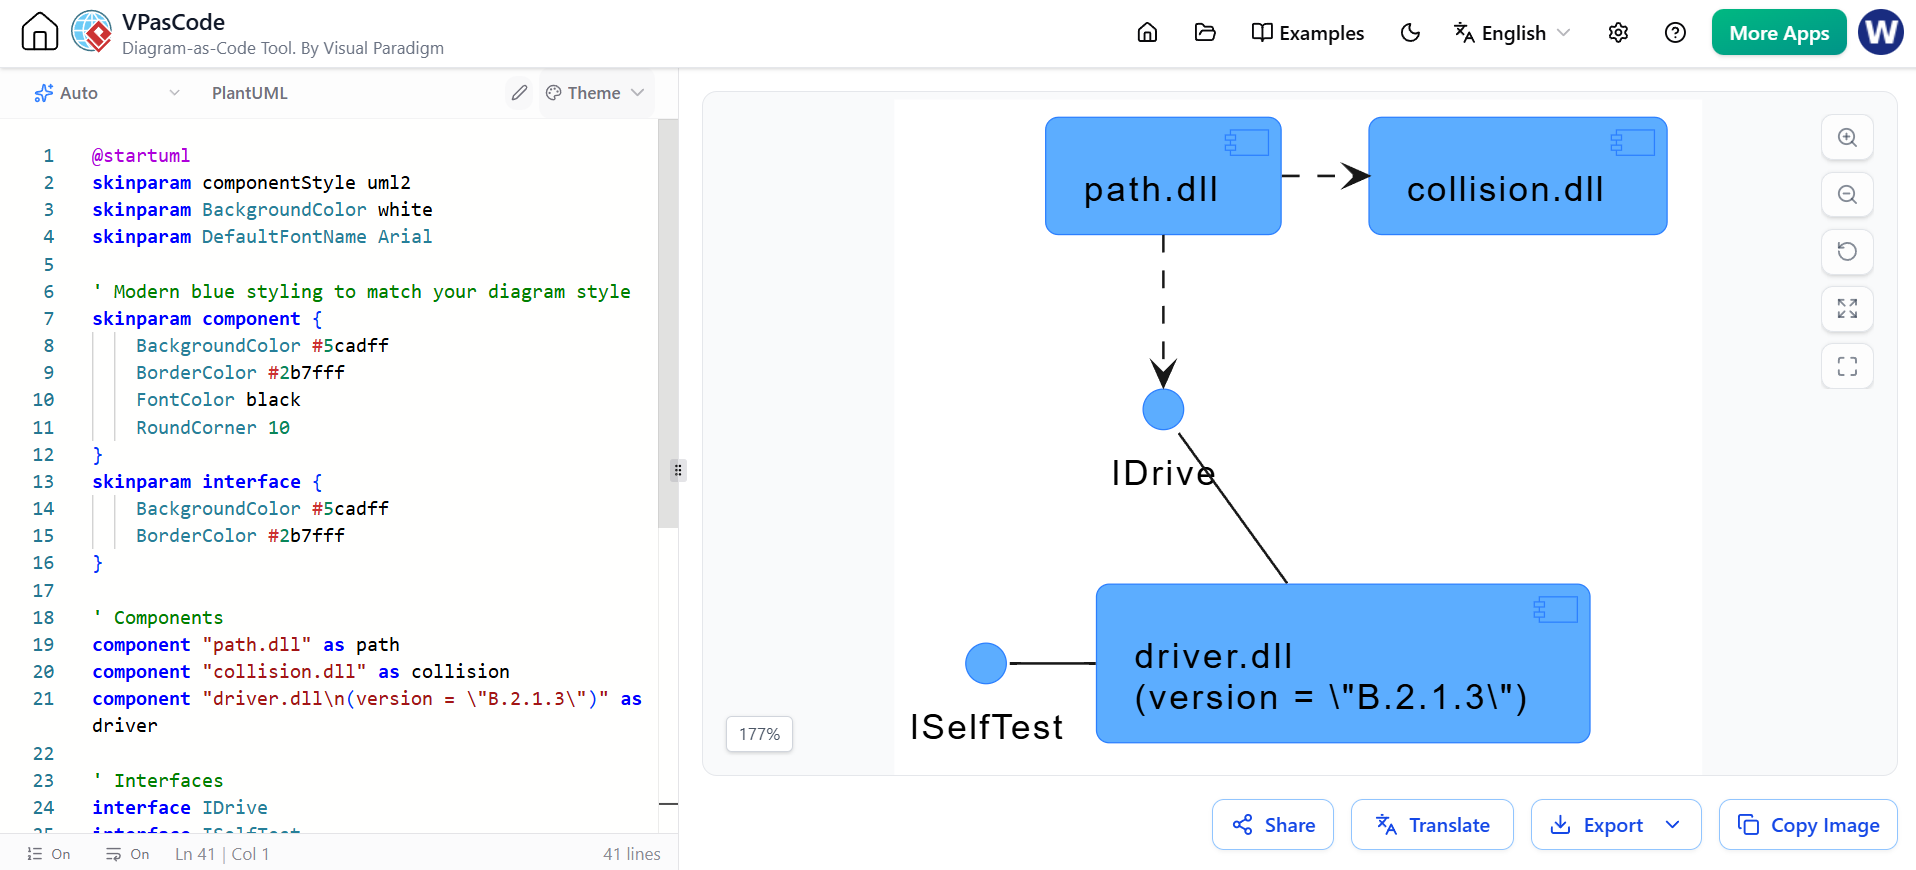This screenshot has width=1916, height=870.
Task: Click the 'DefaultFontName Arial' code line
Action: (262, 236)
